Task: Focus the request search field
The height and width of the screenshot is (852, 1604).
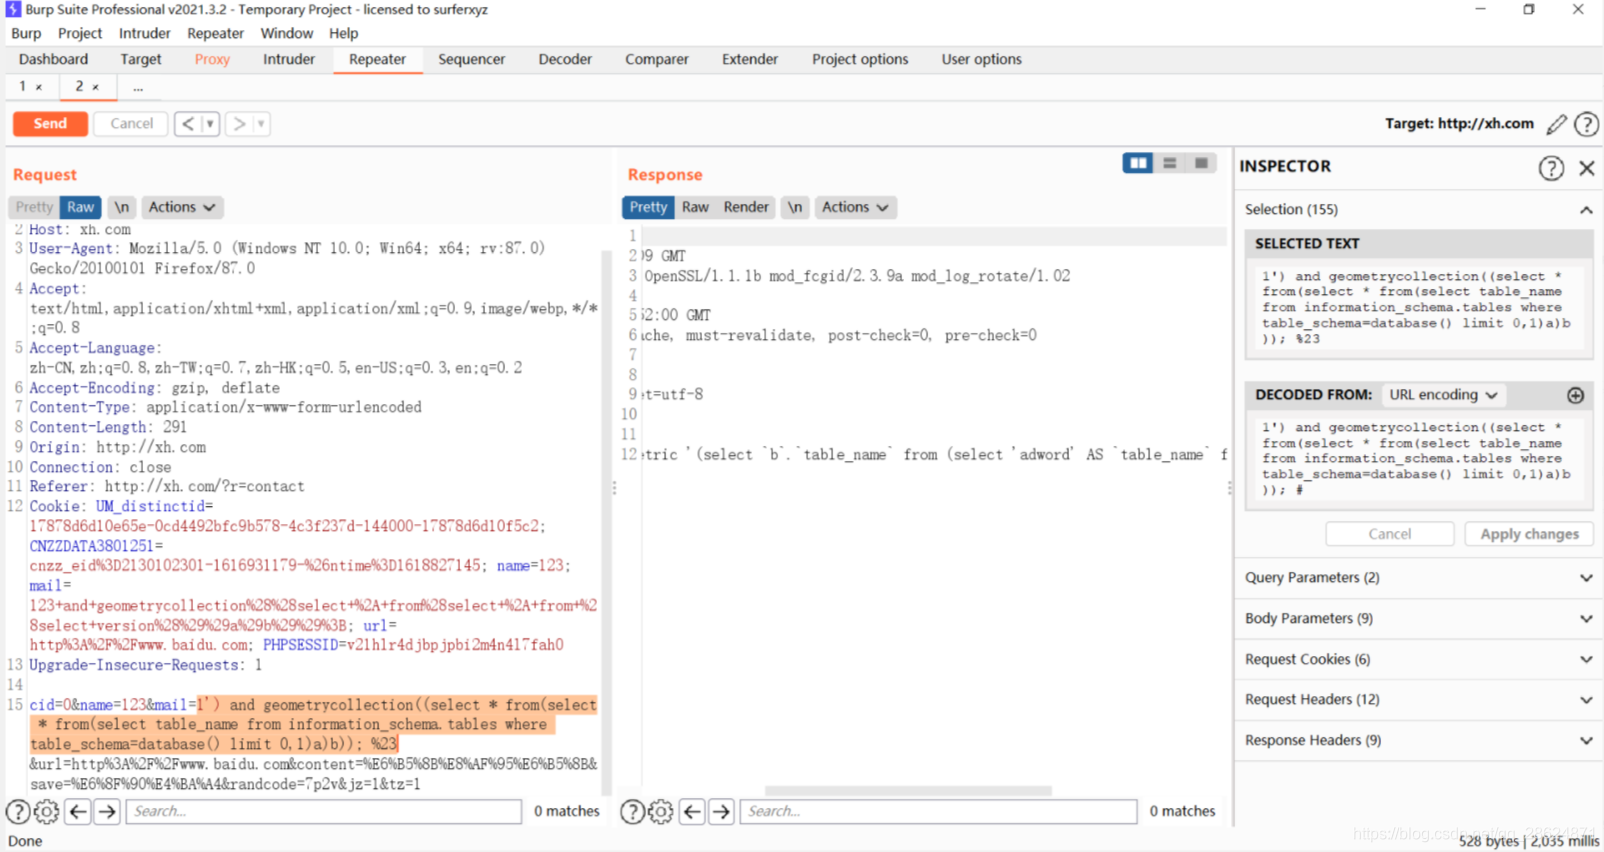Action: coord(324,811)
